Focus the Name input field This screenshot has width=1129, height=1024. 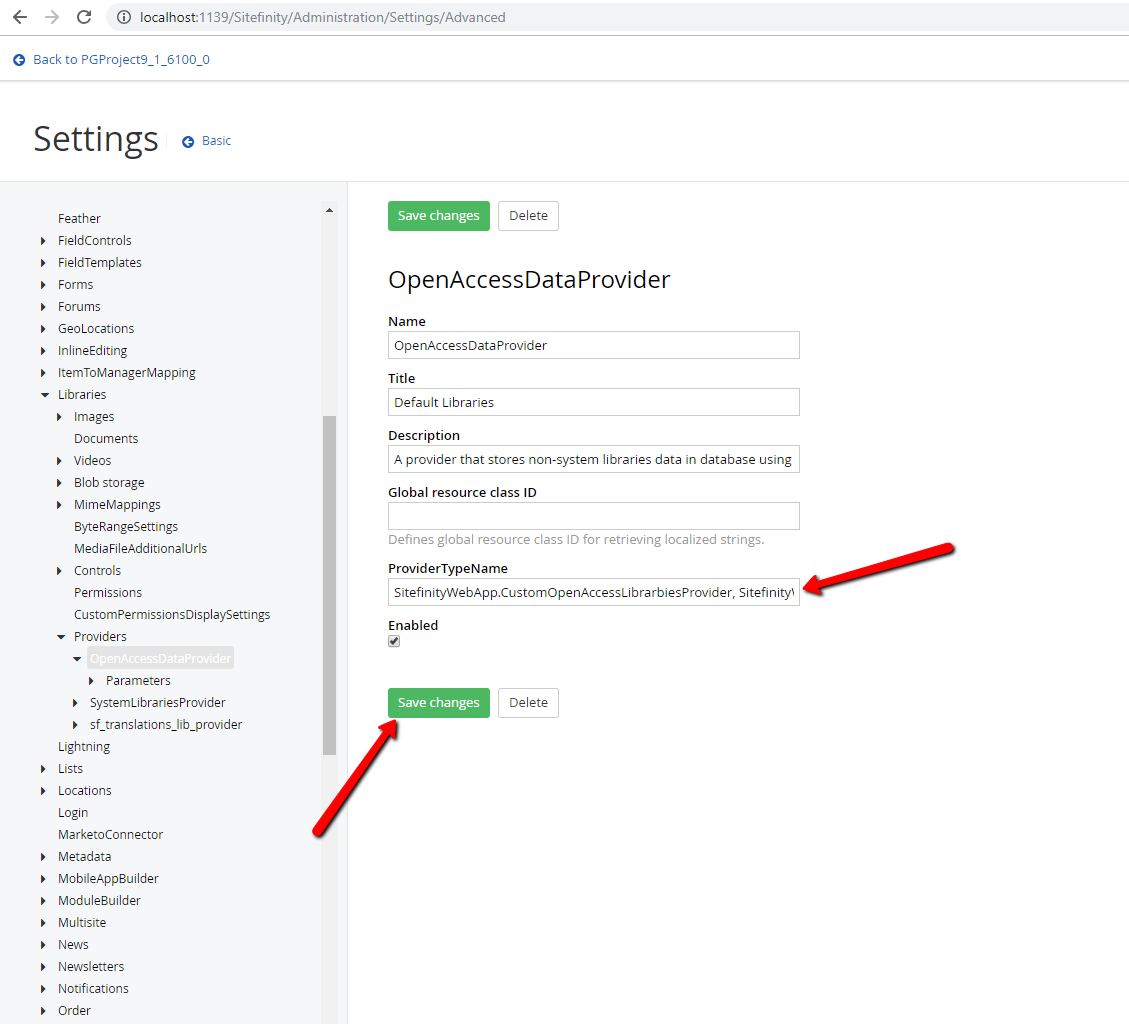pos(593,345)
